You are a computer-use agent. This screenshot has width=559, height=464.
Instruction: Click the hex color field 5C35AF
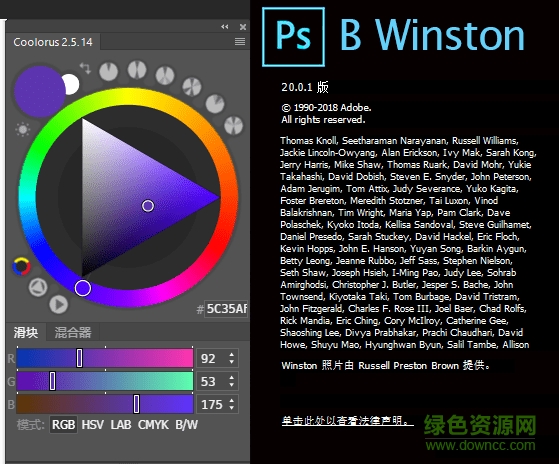(226, 309)
